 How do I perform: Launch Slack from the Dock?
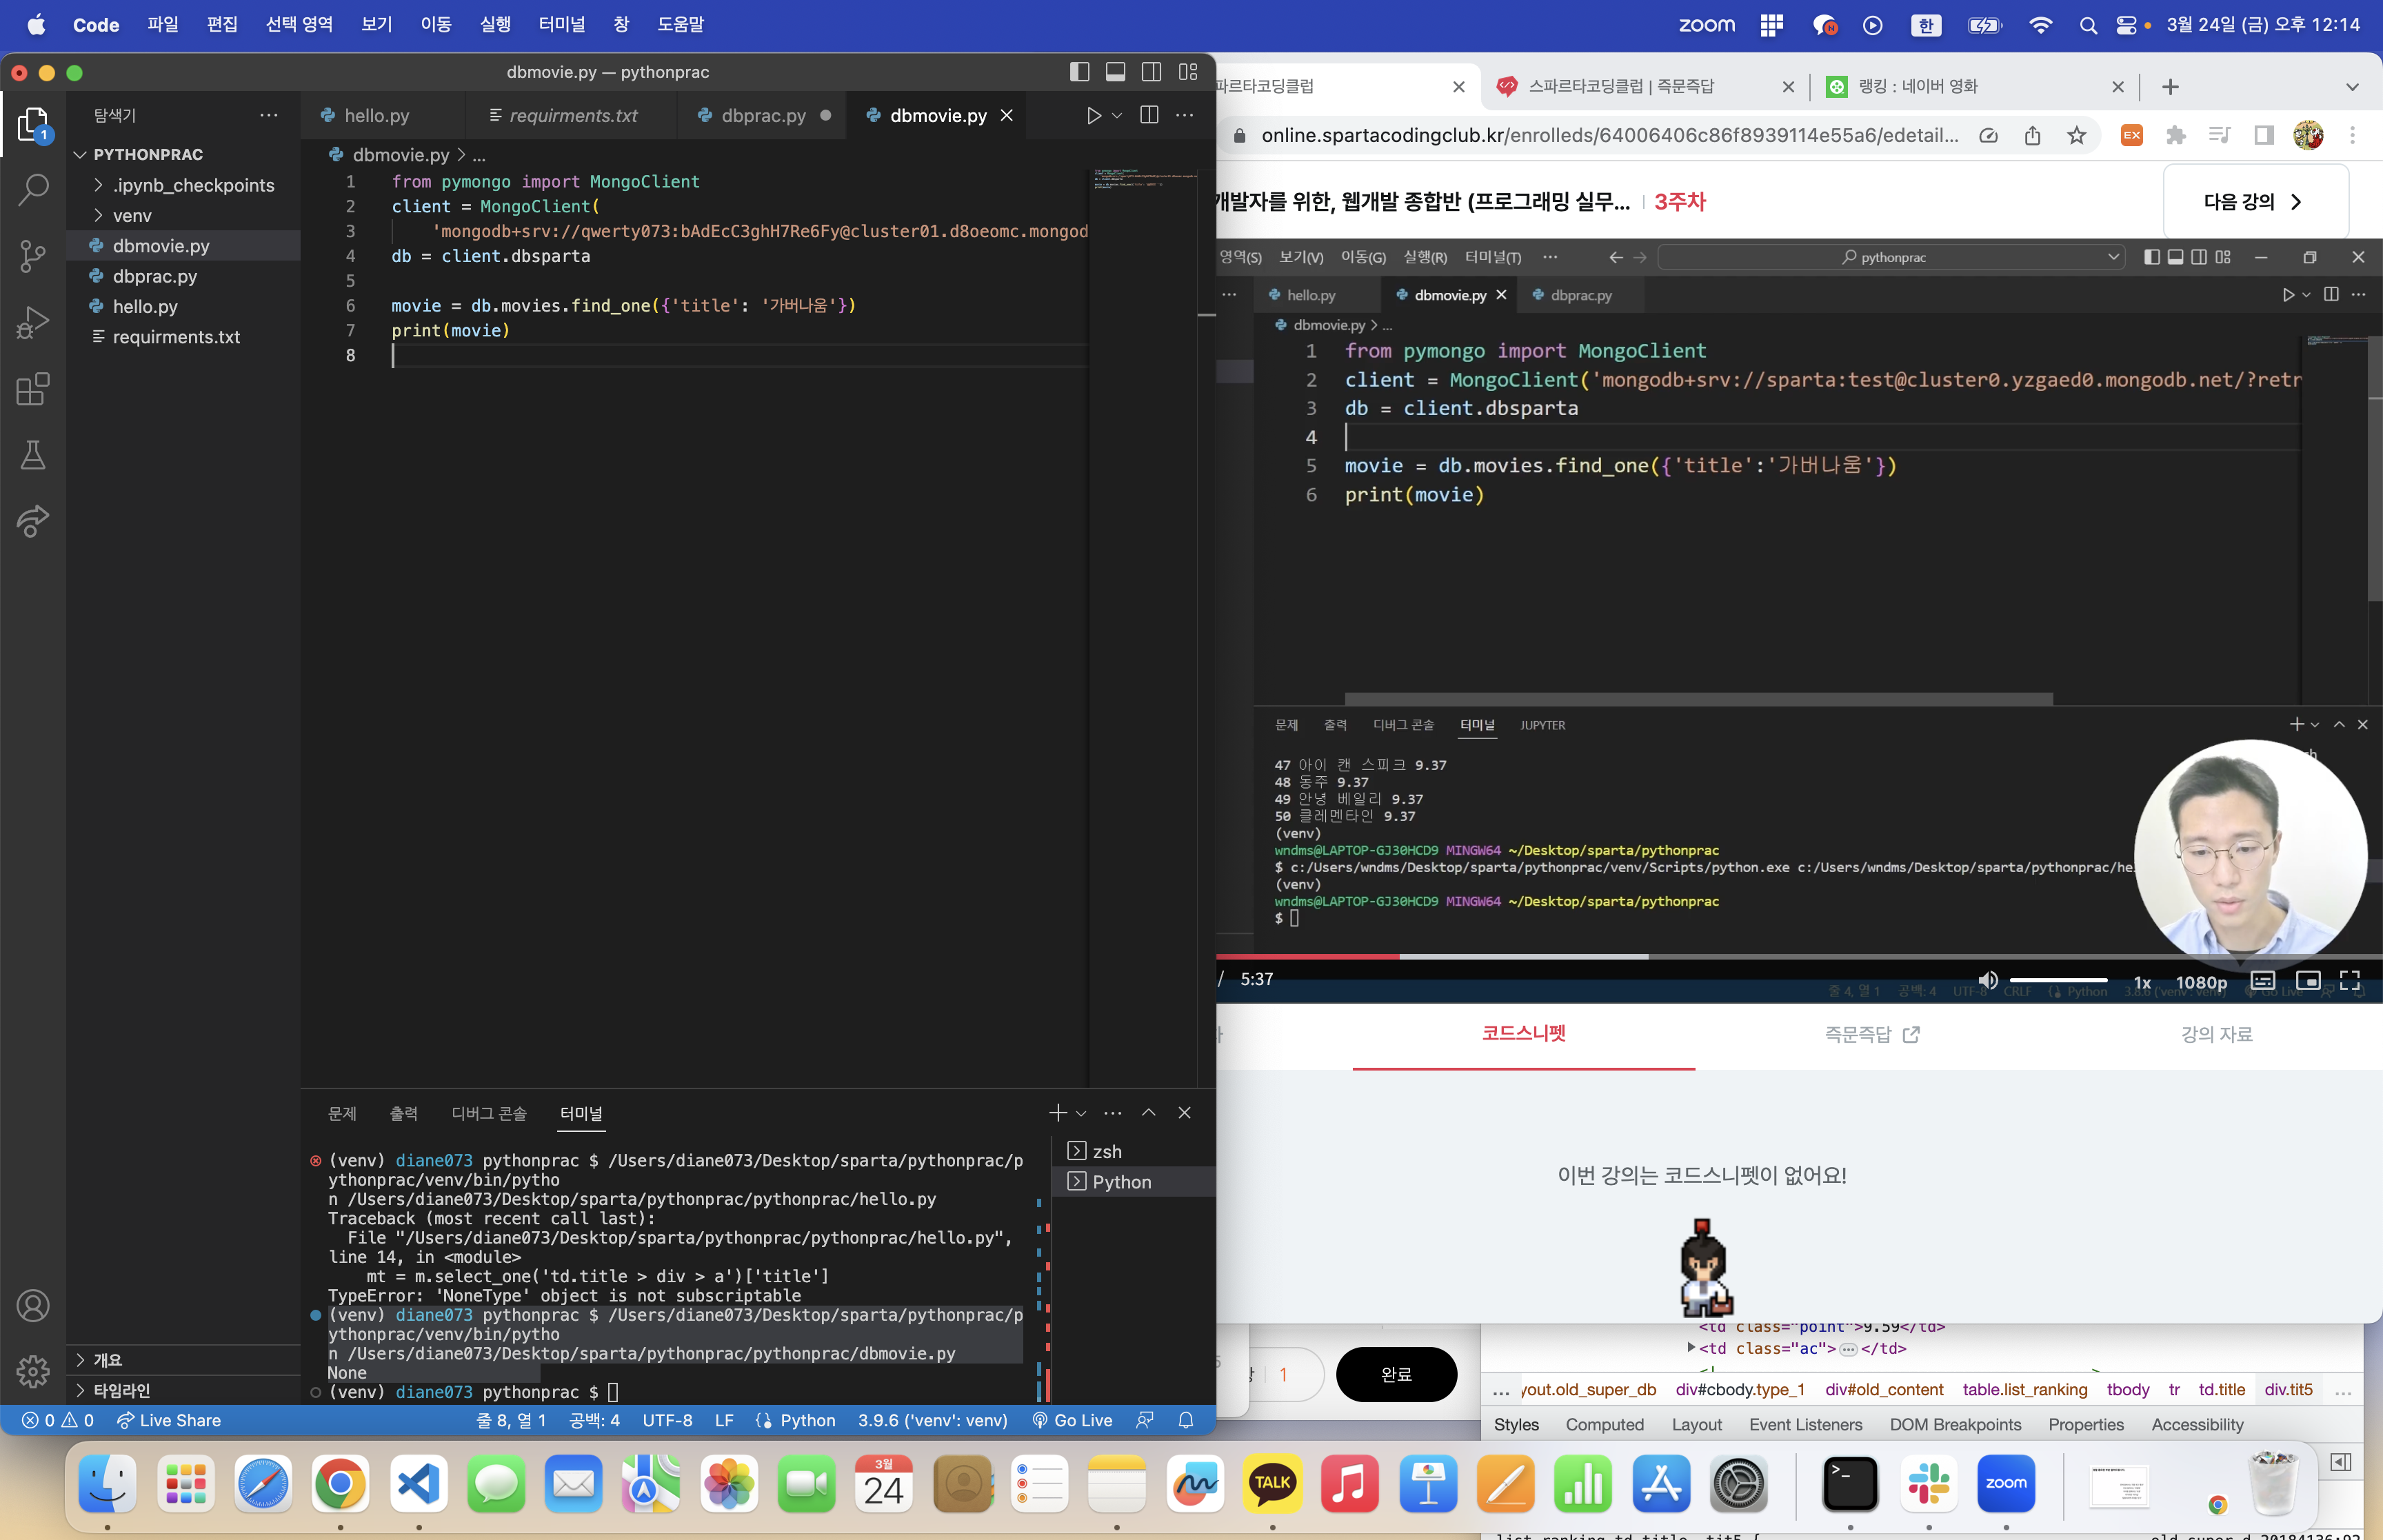1928,1484
